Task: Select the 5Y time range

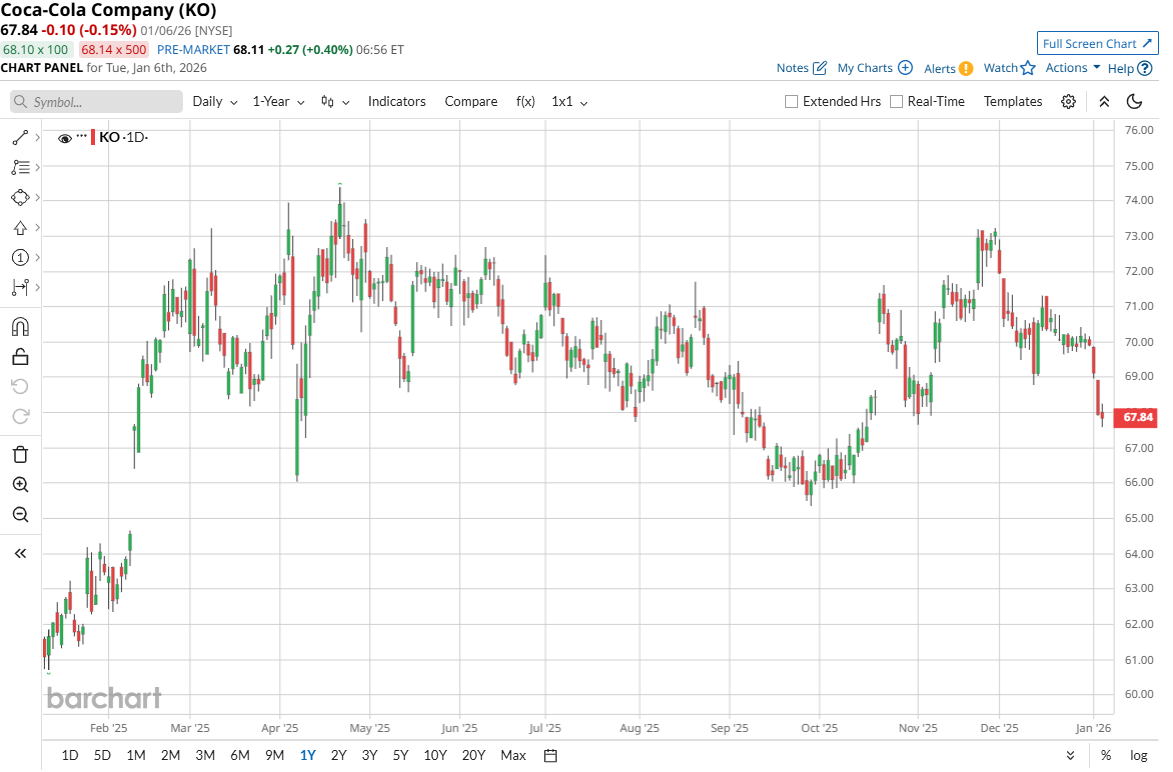Action: tap(400, 756)
